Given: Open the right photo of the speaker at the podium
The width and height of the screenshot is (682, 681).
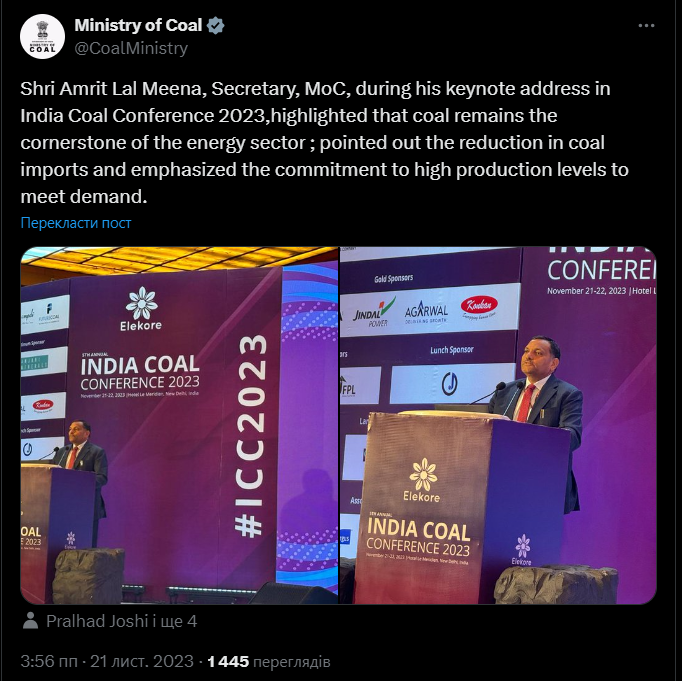Looking at the screenshot, I should tap(498, 425).
